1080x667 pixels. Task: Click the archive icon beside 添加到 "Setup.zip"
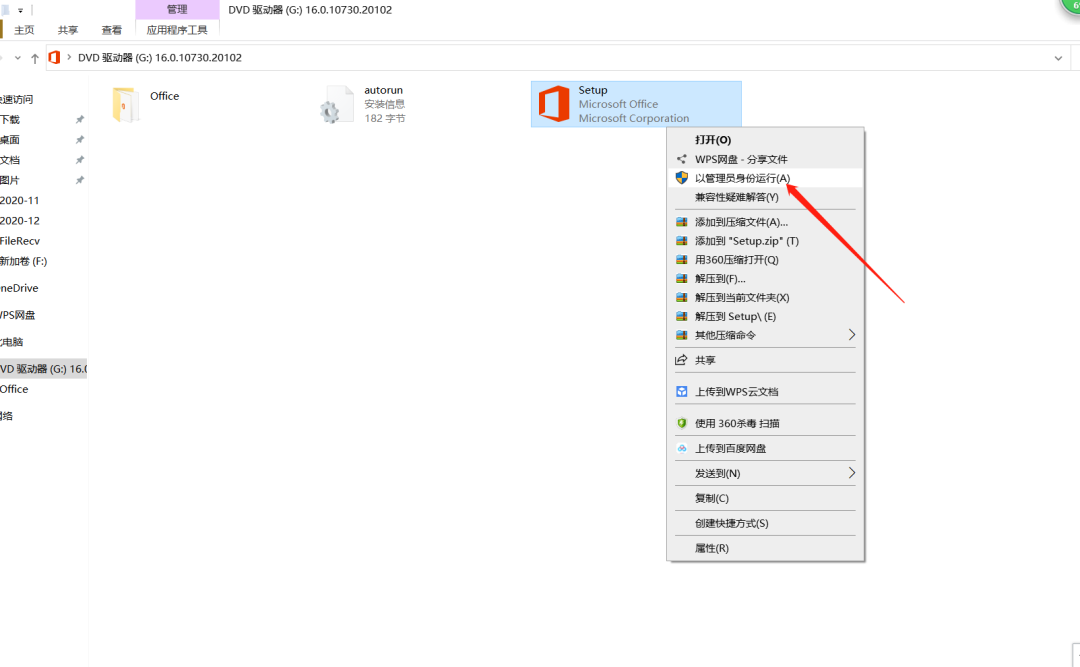pyautogui.click(x=682, y=240)
